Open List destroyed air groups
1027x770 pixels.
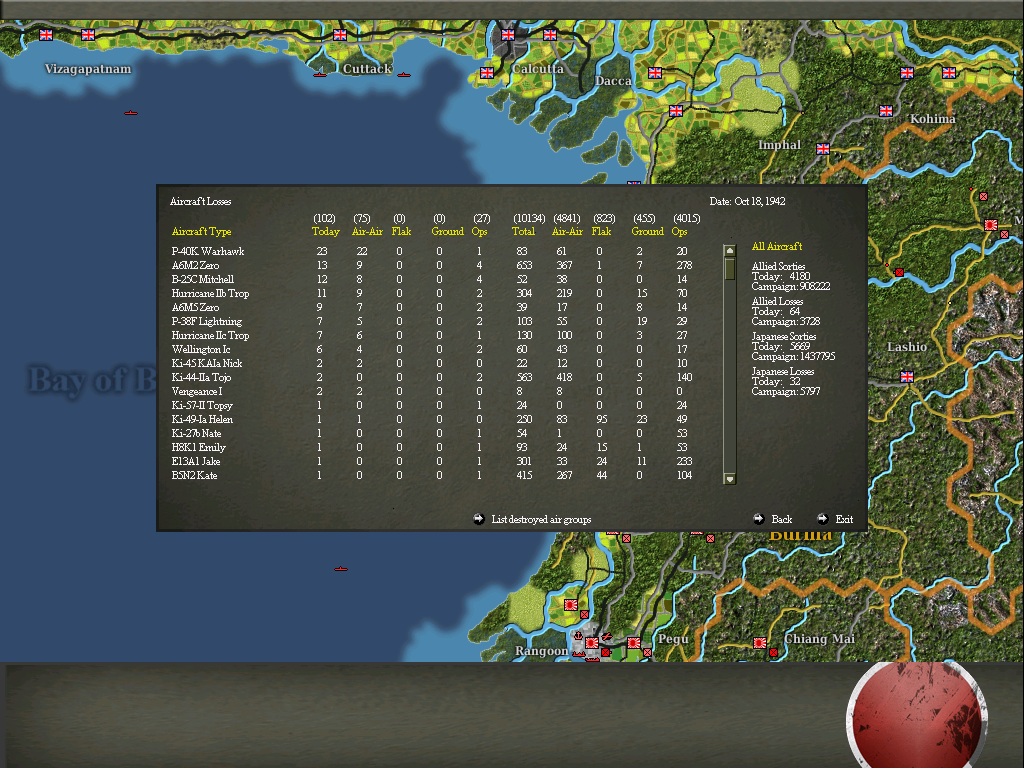pos(541,519)
